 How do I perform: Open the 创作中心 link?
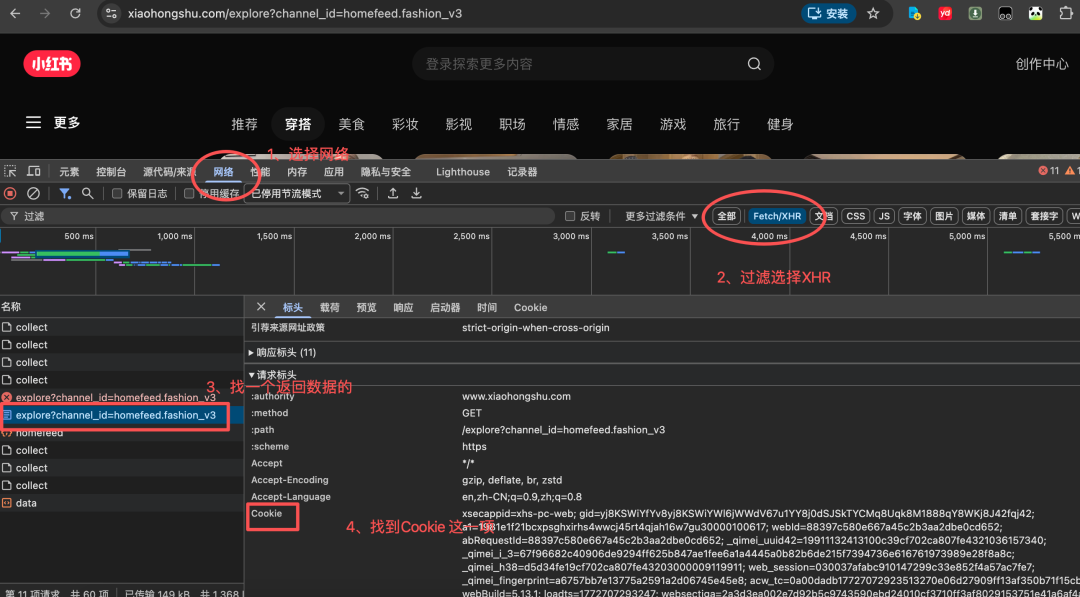pos(1042,64)
